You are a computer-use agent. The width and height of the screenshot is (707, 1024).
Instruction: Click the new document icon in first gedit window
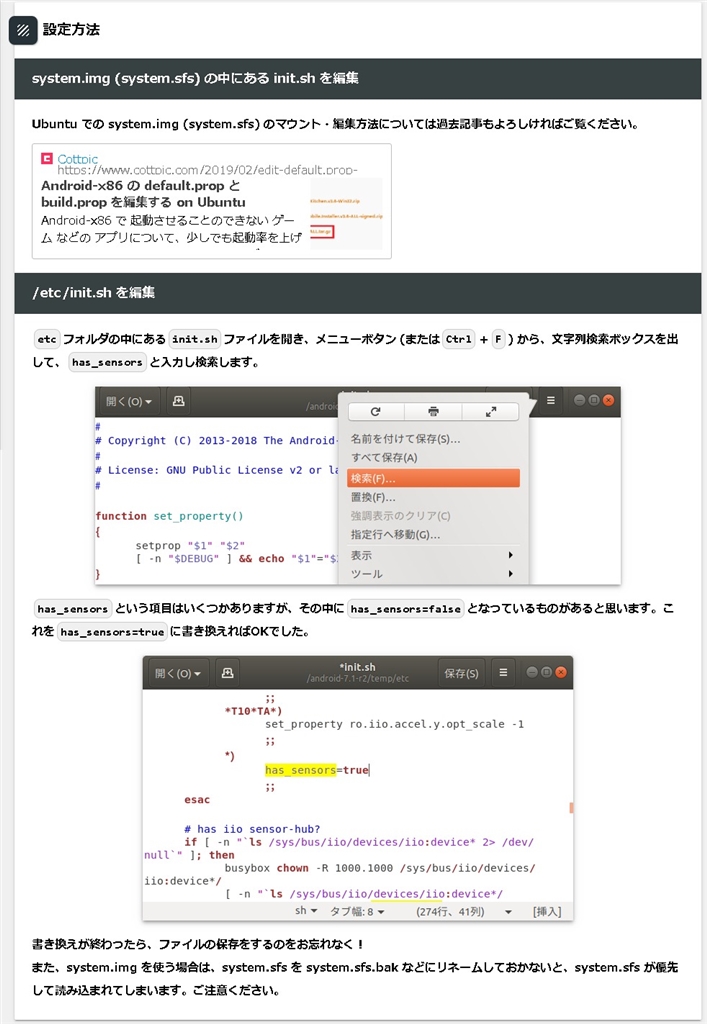(178, 401)
